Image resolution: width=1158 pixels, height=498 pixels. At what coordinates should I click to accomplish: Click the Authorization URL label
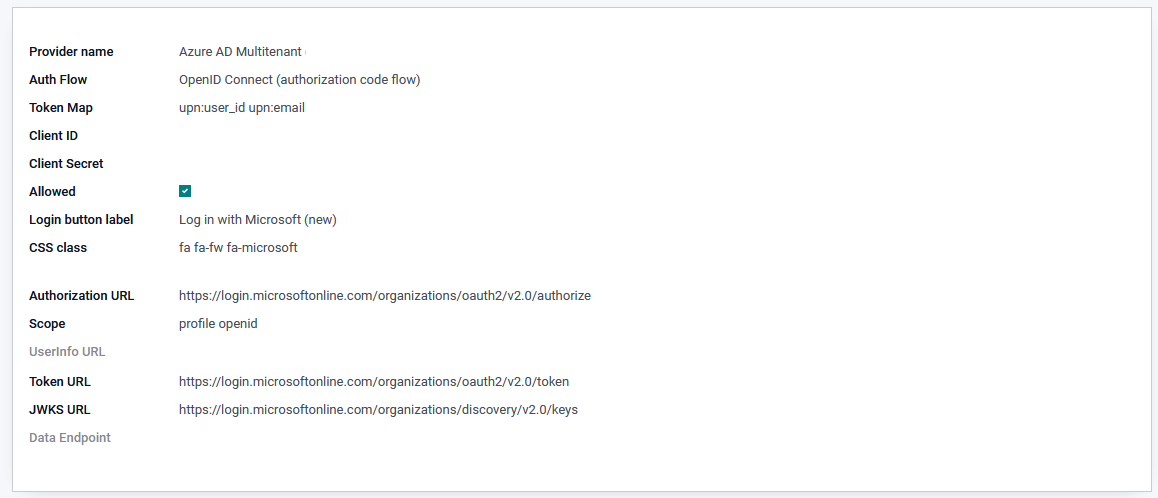tap(81, 295)
